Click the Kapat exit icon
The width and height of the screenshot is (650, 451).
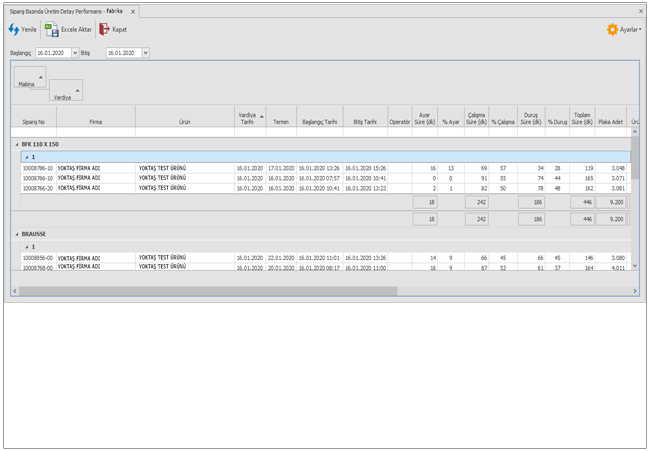click(104, 30)
